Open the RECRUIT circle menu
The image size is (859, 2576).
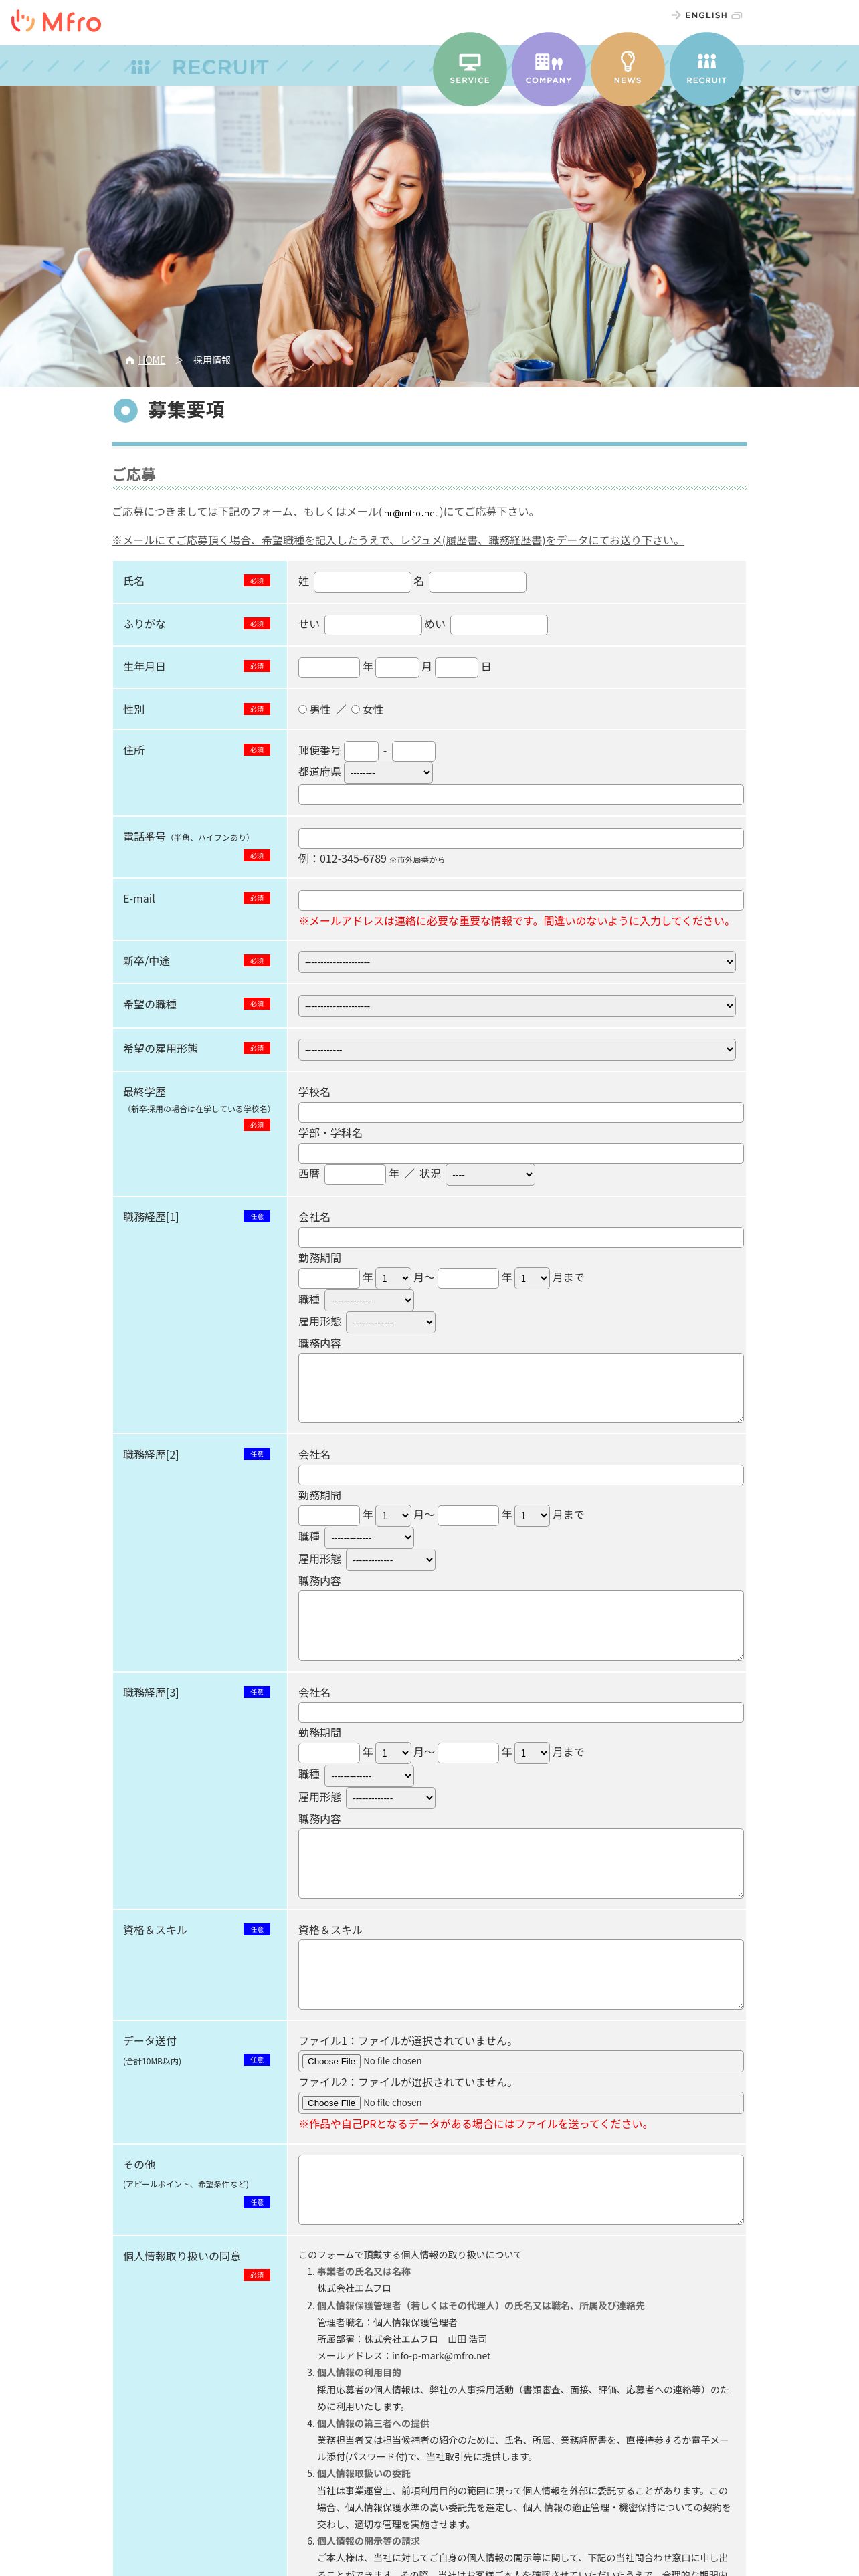coord(706,69)
